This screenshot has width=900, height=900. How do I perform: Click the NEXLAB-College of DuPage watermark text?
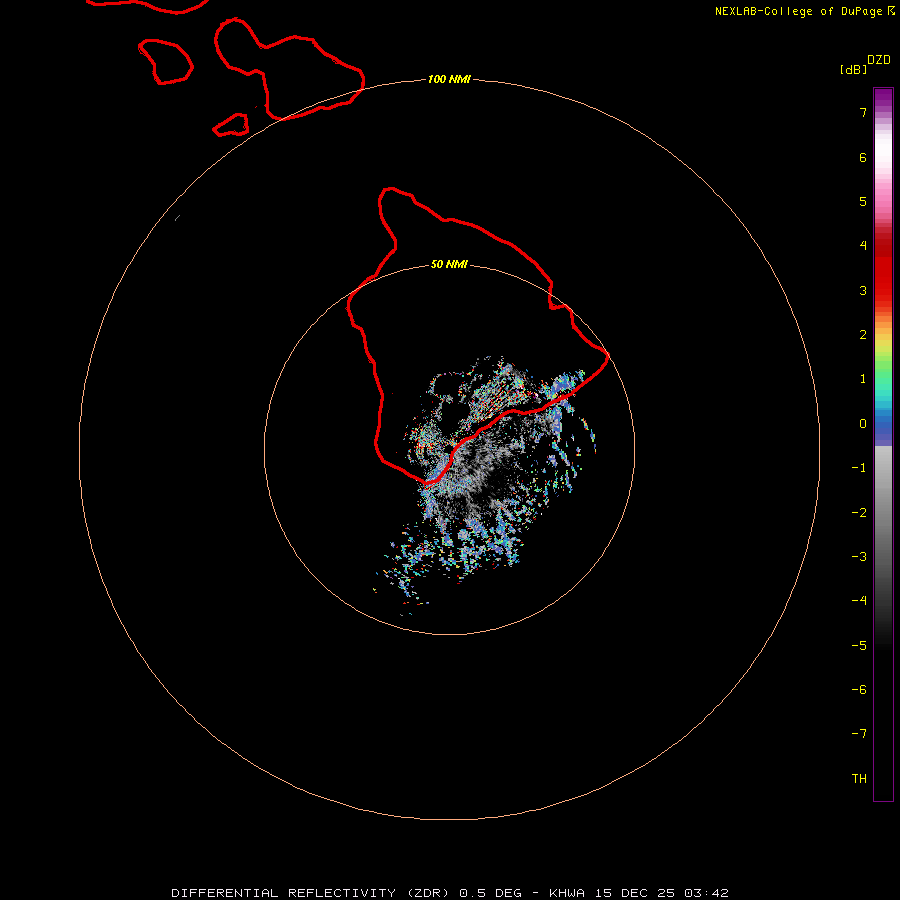[x=804, y=11]
